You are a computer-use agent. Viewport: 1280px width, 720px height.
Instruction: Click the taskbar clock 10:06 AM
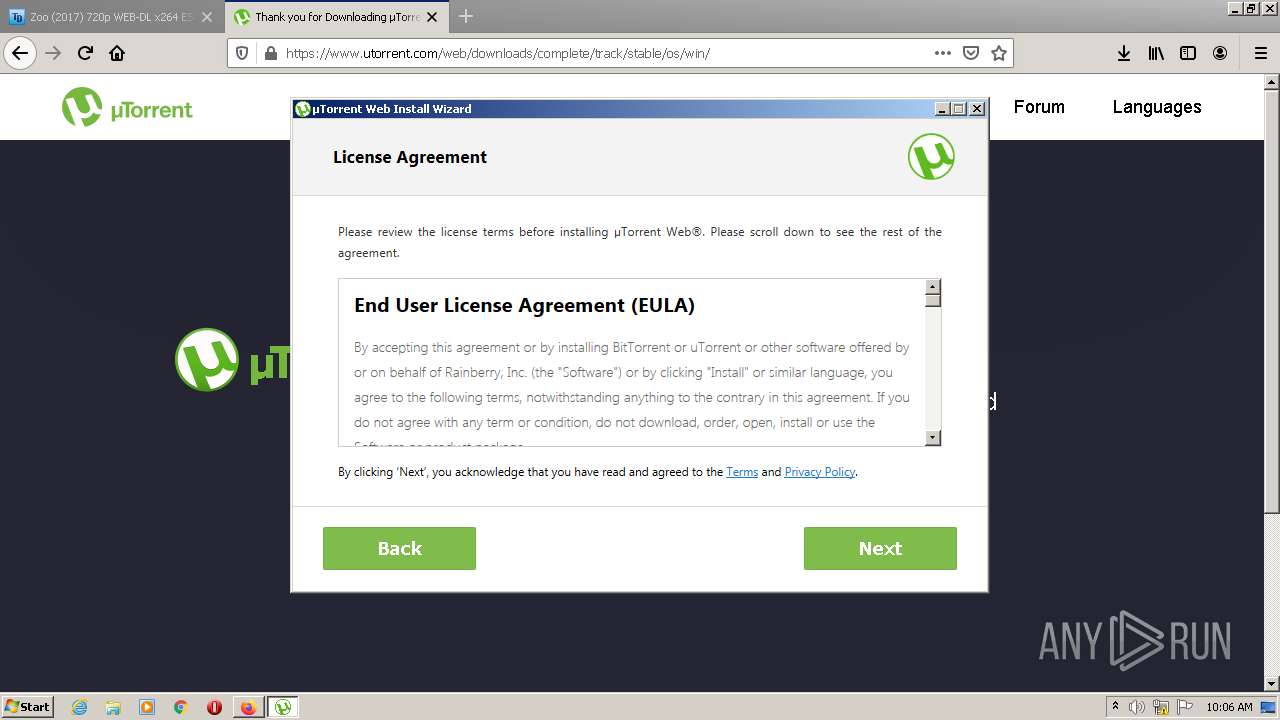(1229, 707)
